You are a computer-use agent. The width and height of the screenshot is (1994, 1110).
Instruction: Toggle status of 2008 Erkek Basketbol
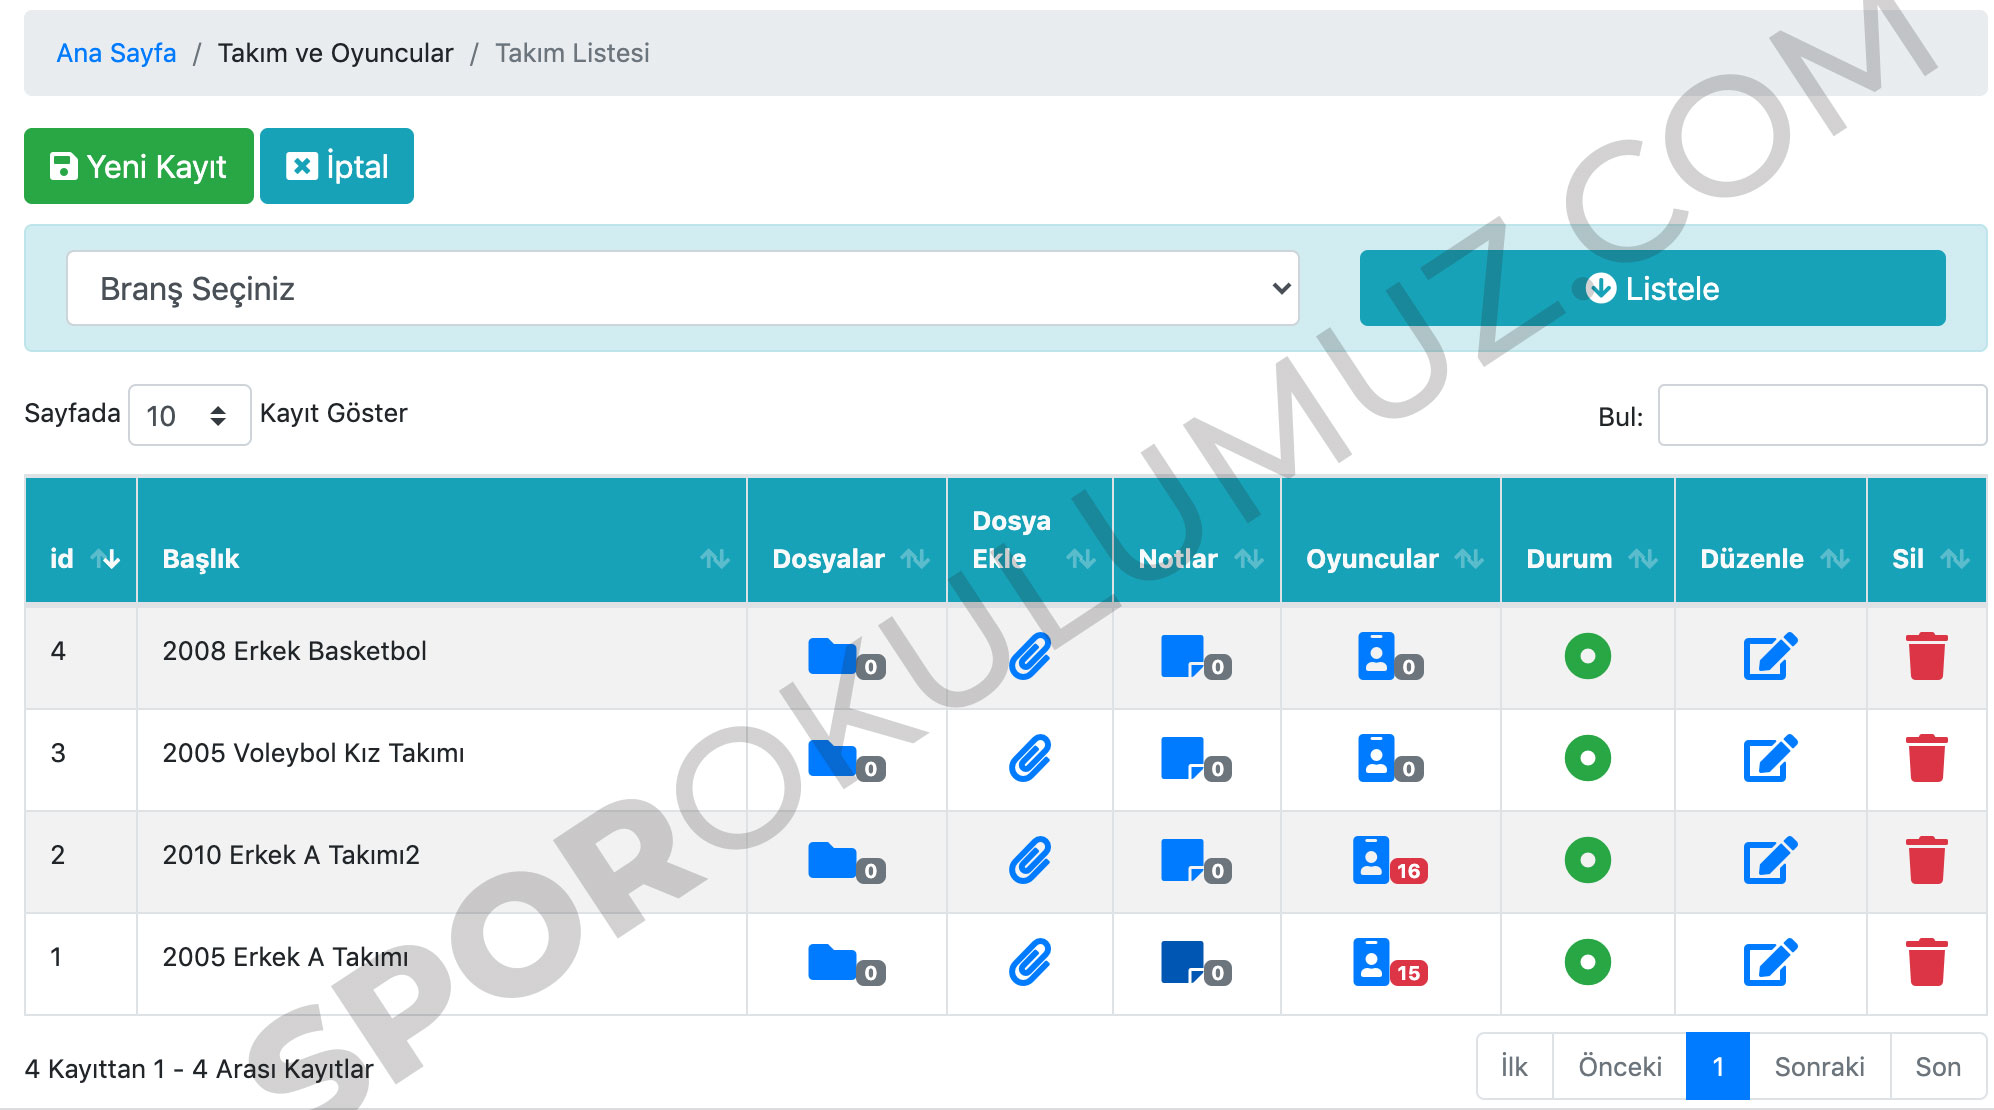[x=1587, y=656]
